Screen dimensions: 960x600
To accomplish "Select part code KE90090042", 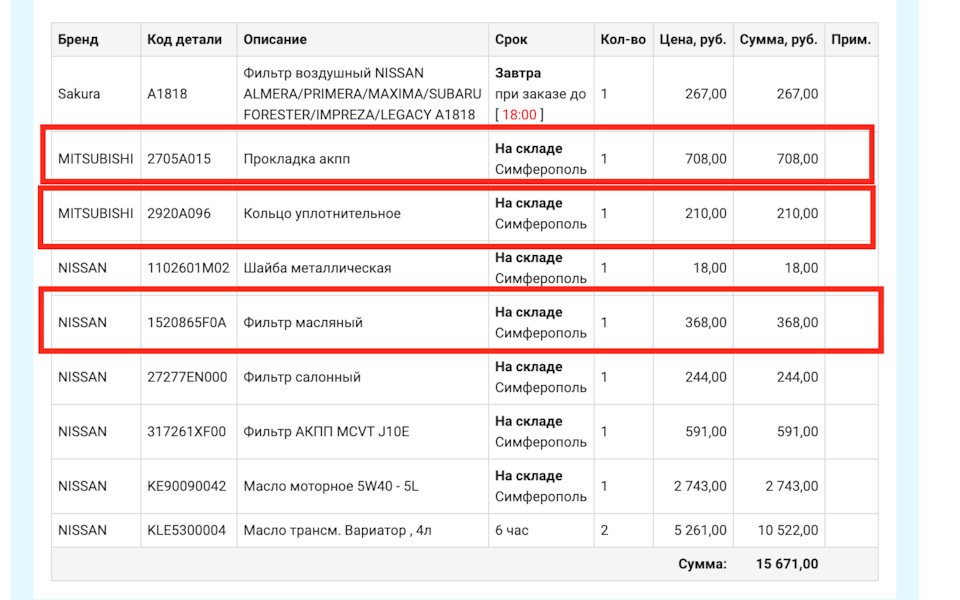I will [x=187, y=486].
